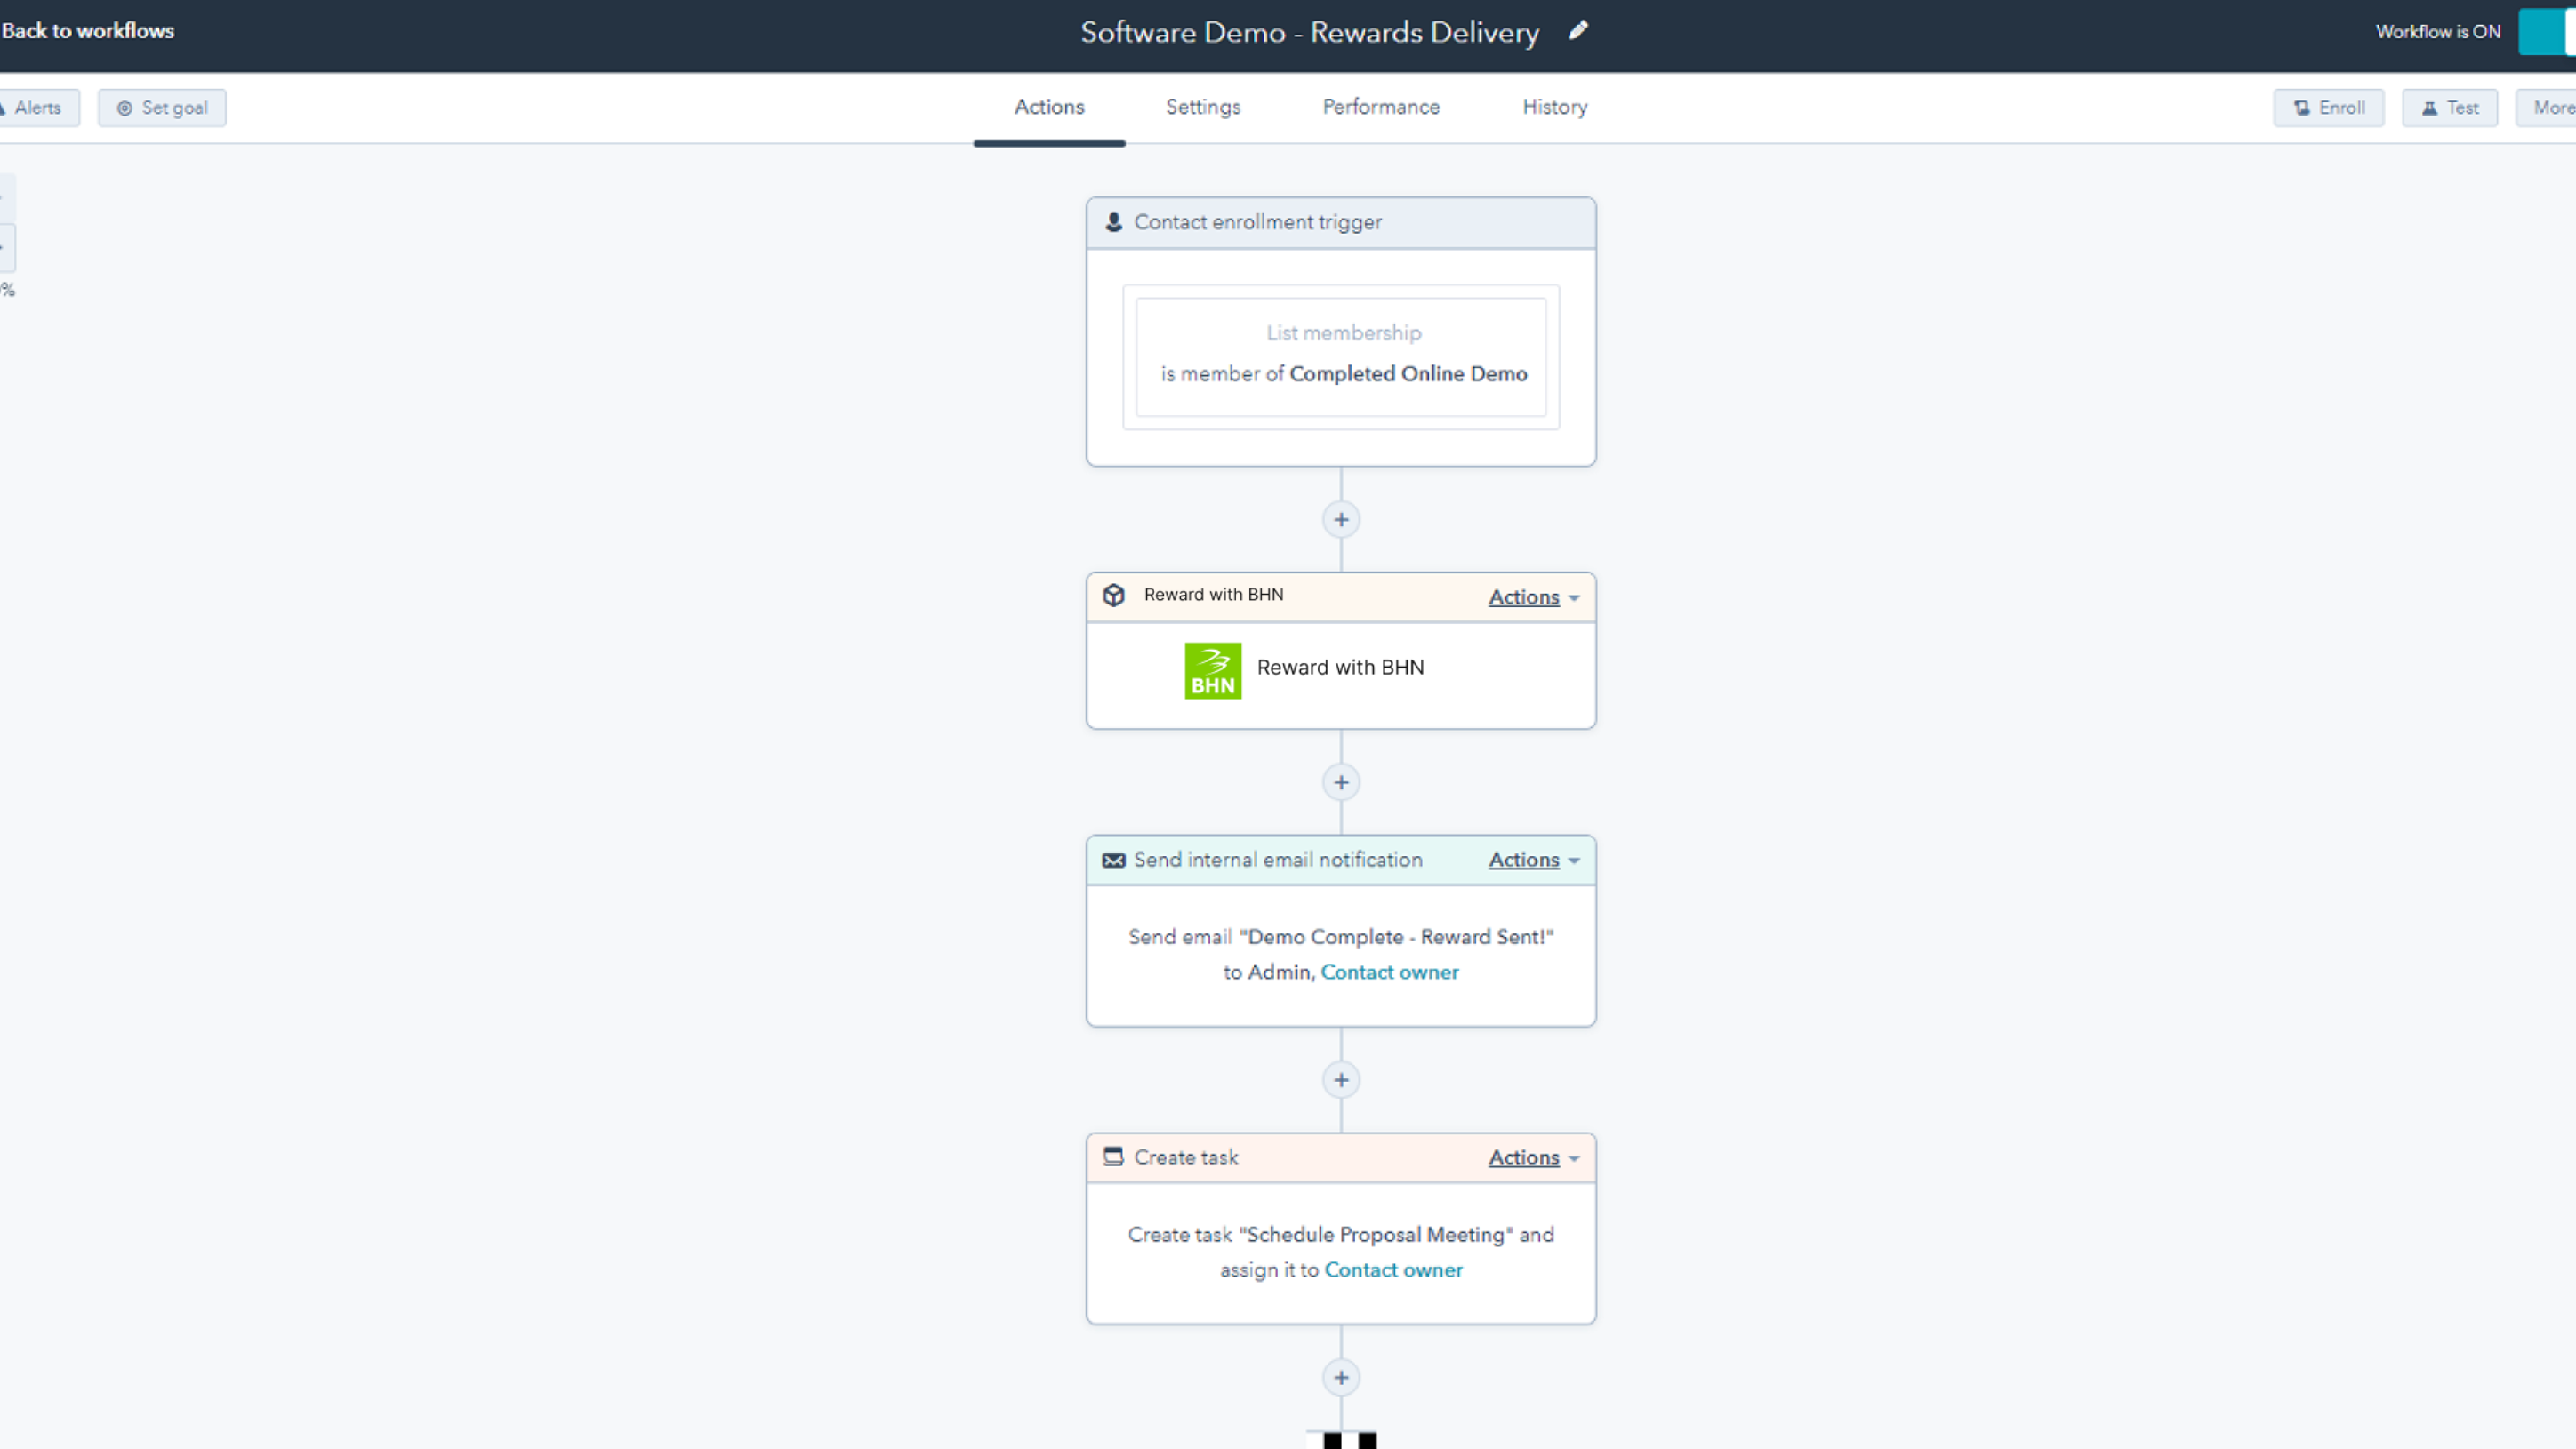Open the List membership enrollment trigger criteria
Image resolution: width=2576 pixels, height=1449 pixels.
1341,356
